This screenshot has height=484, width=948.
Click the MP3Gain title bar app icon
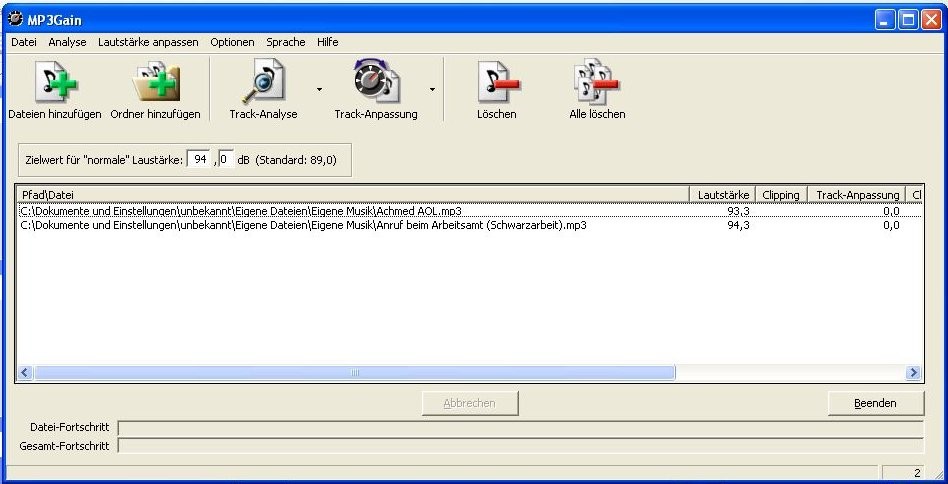[16, 19]
